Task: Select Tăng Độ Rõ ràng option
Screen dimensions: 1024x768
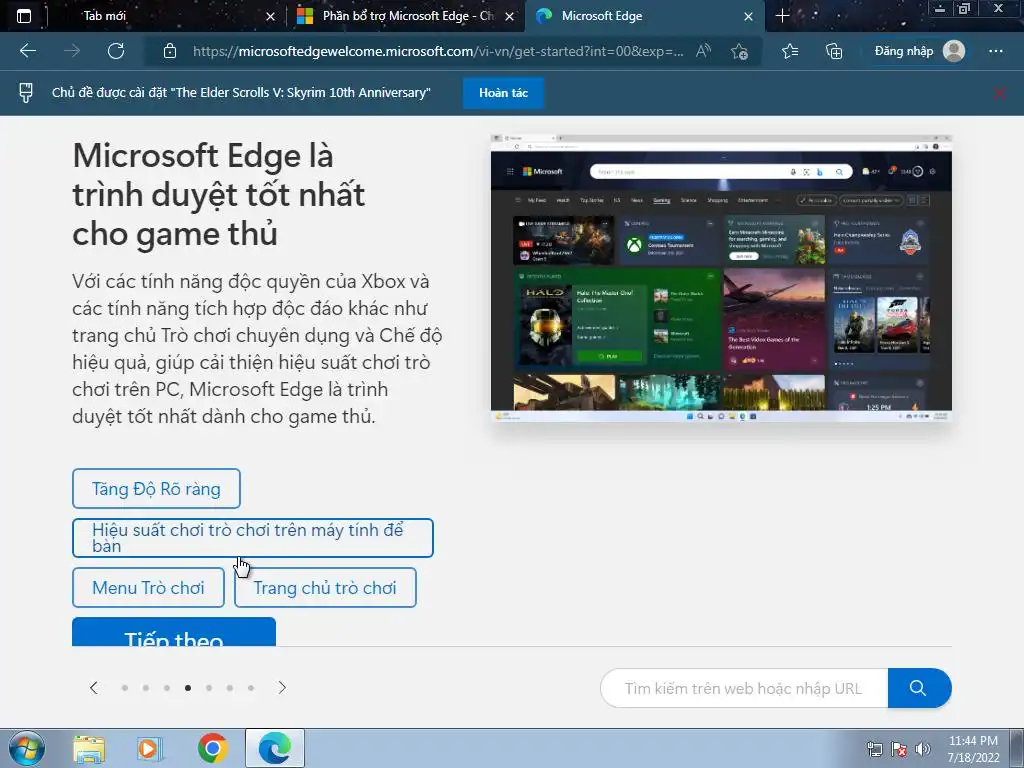Action: click(x=156, y=488)
